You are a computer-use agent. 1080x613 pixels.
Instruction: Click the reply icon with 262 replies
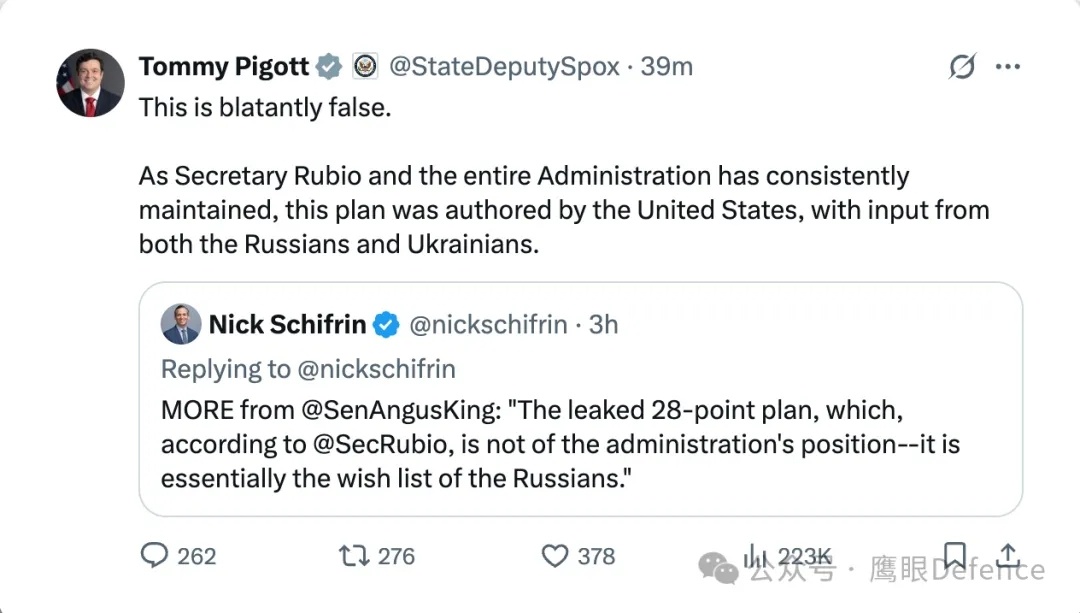[x=154, y=555]
